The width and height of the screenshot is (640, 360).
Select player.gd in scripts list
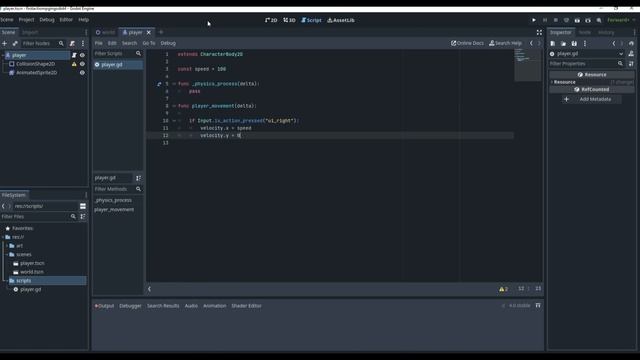(118, 64)
